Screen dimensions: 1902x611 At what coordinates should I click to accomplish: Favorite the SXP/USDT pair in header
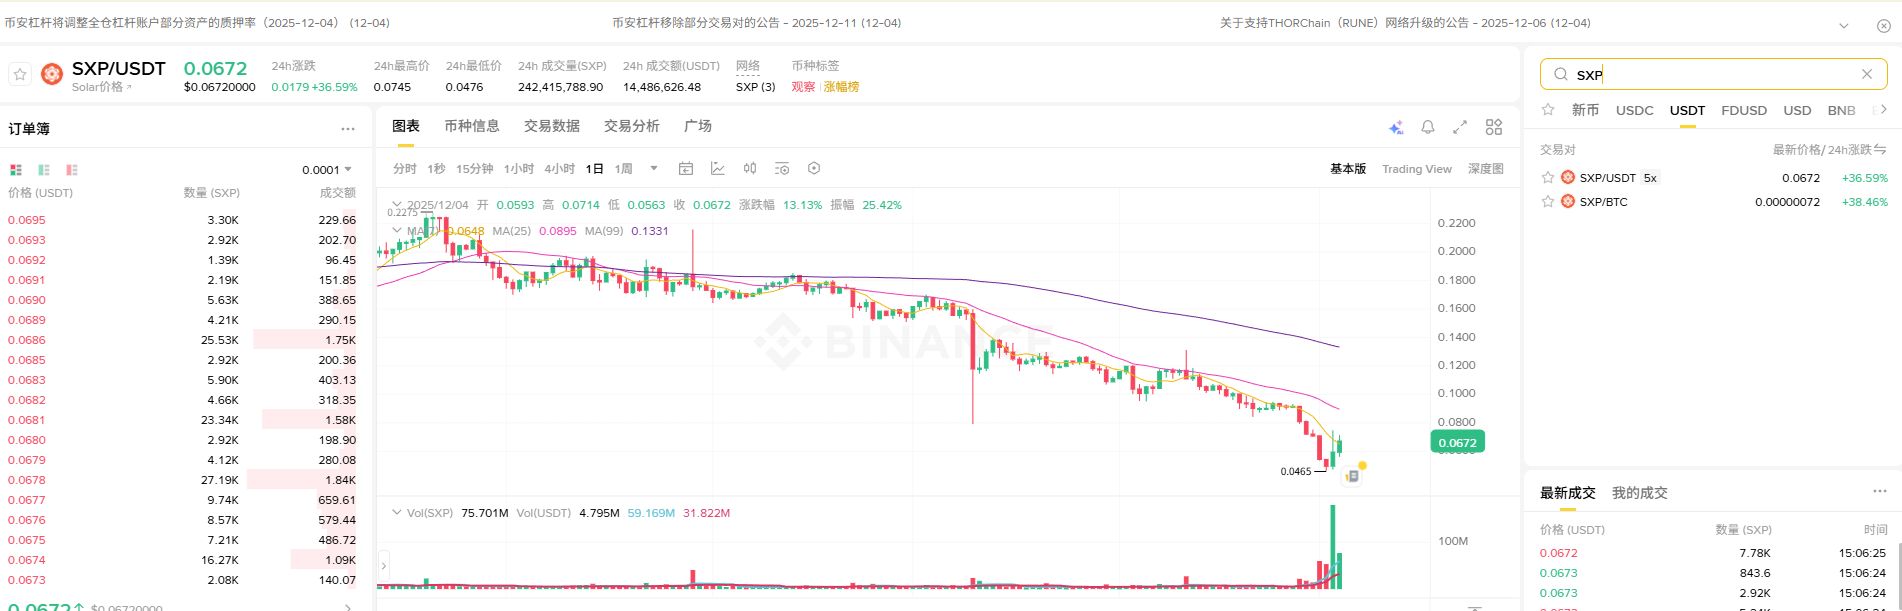[20, 74]
